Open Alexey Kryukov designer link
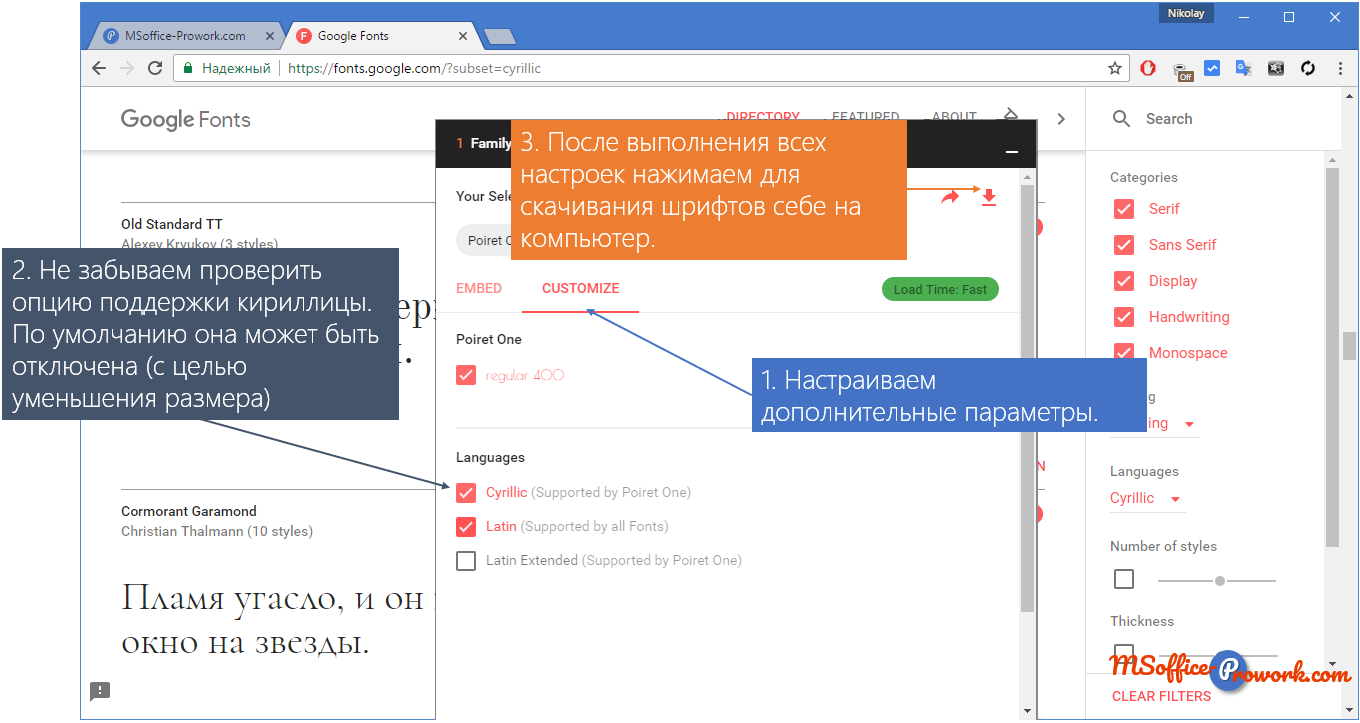This screenshot has height=723, width=1360. tap(200, 244)
